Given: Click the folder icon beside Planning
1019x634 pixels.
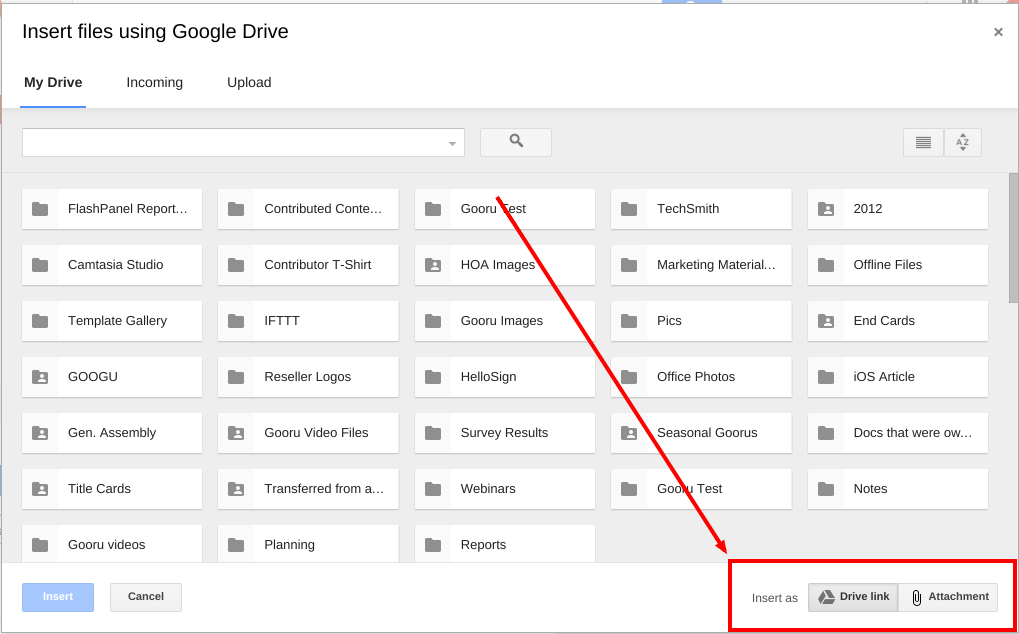Looking at the screenshot, I should click(x=236, y=545).
